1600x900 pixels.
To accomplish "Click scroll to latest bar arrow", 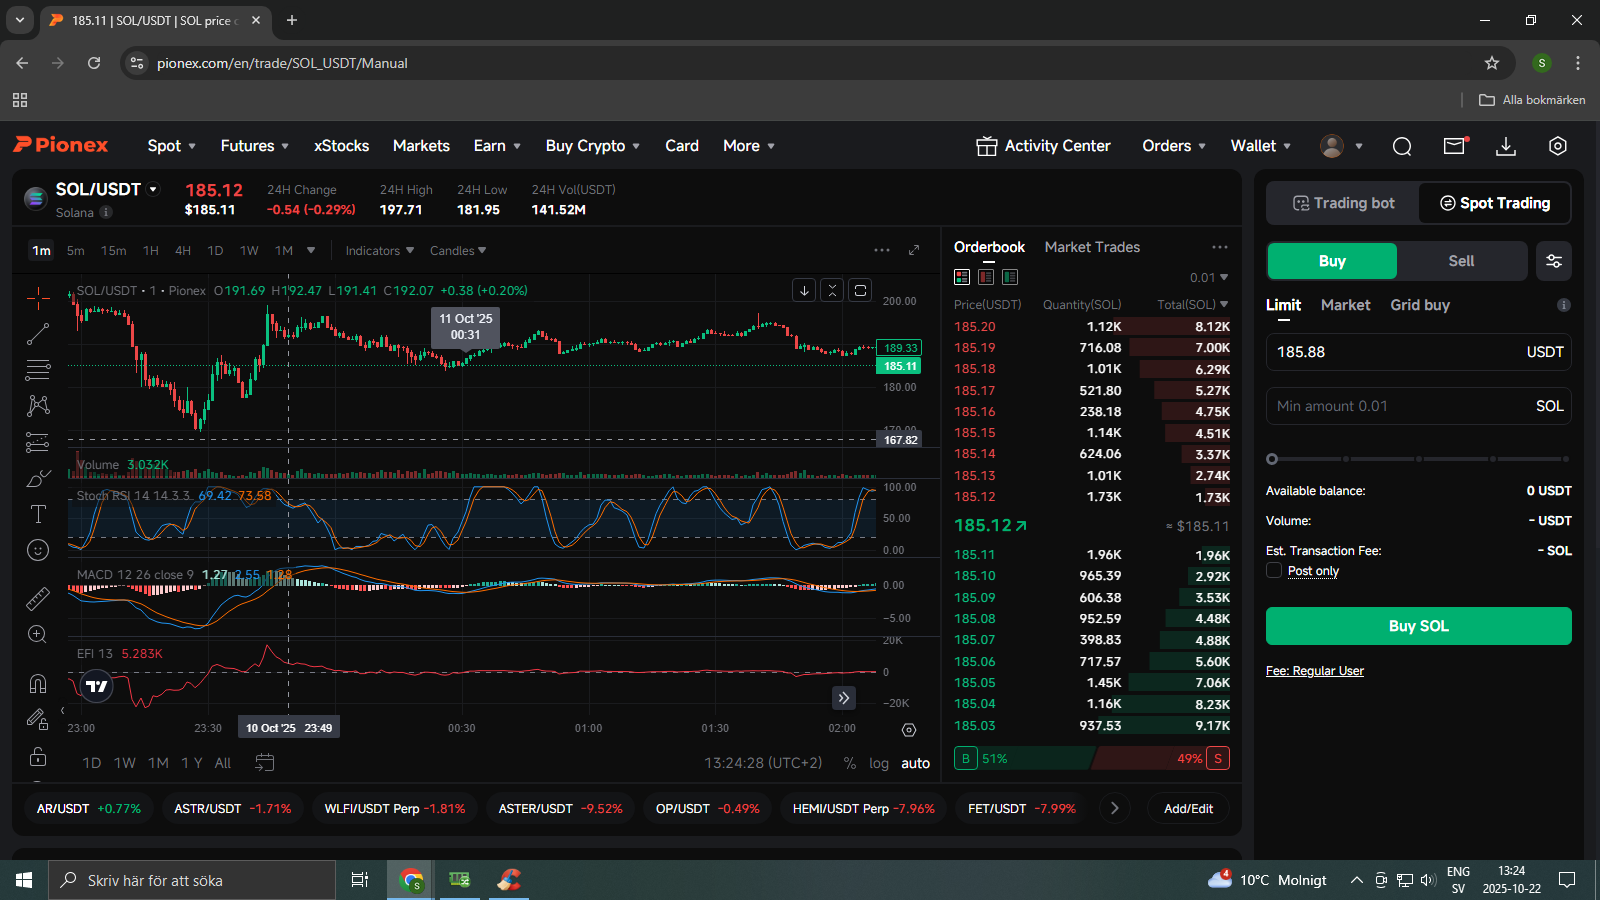I will 844,698.
